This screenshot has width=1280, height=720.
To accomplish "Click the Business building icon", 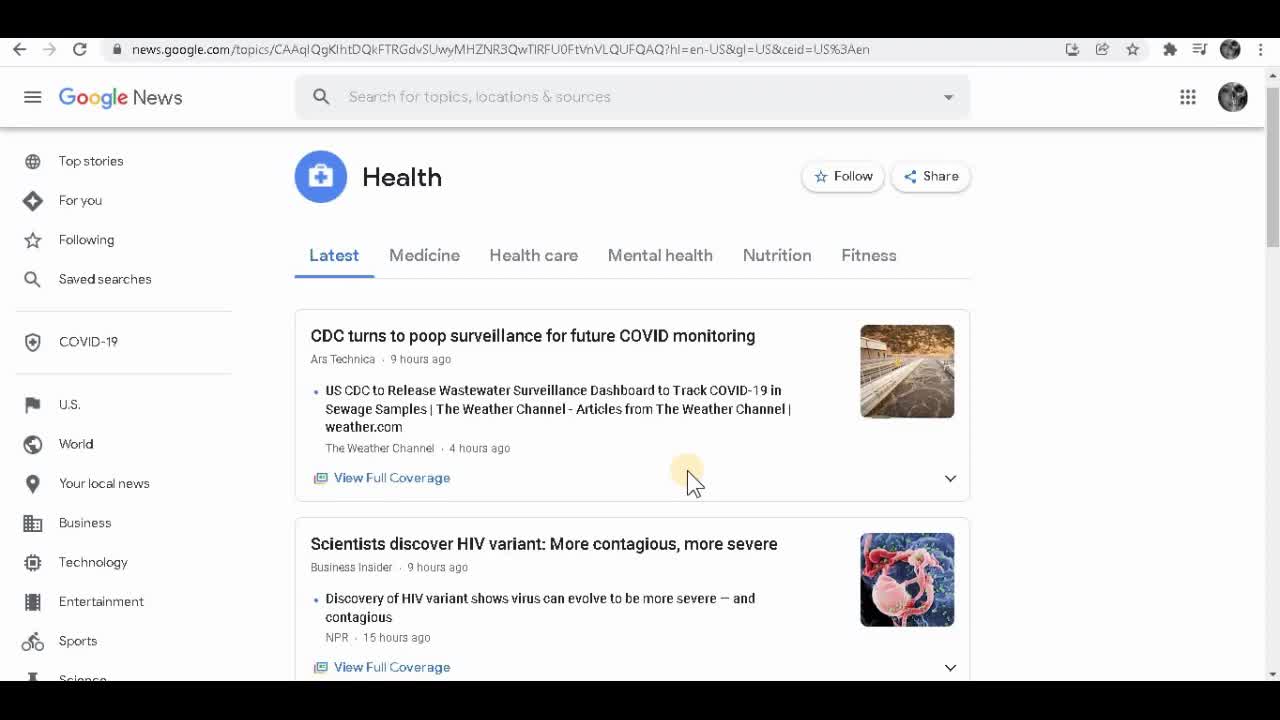I will pos(33,523).
